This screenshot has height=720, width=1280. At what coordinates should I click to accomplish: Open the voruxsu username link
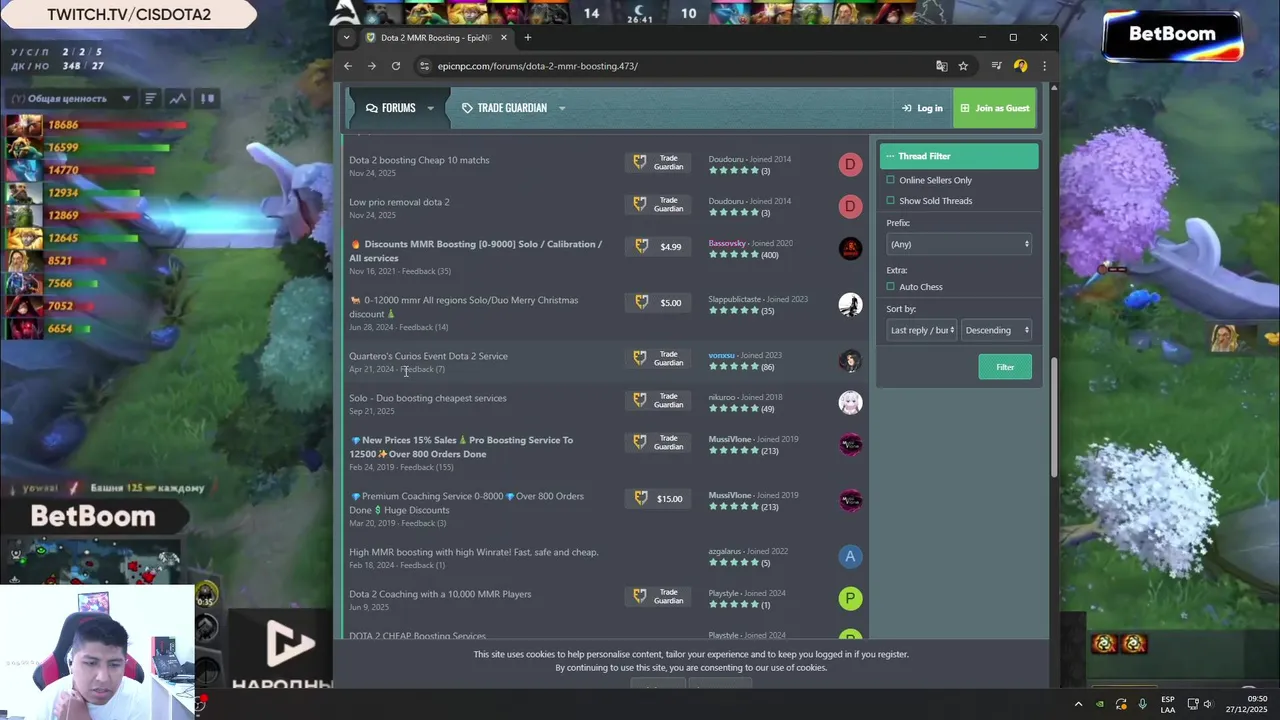(722, 355)
